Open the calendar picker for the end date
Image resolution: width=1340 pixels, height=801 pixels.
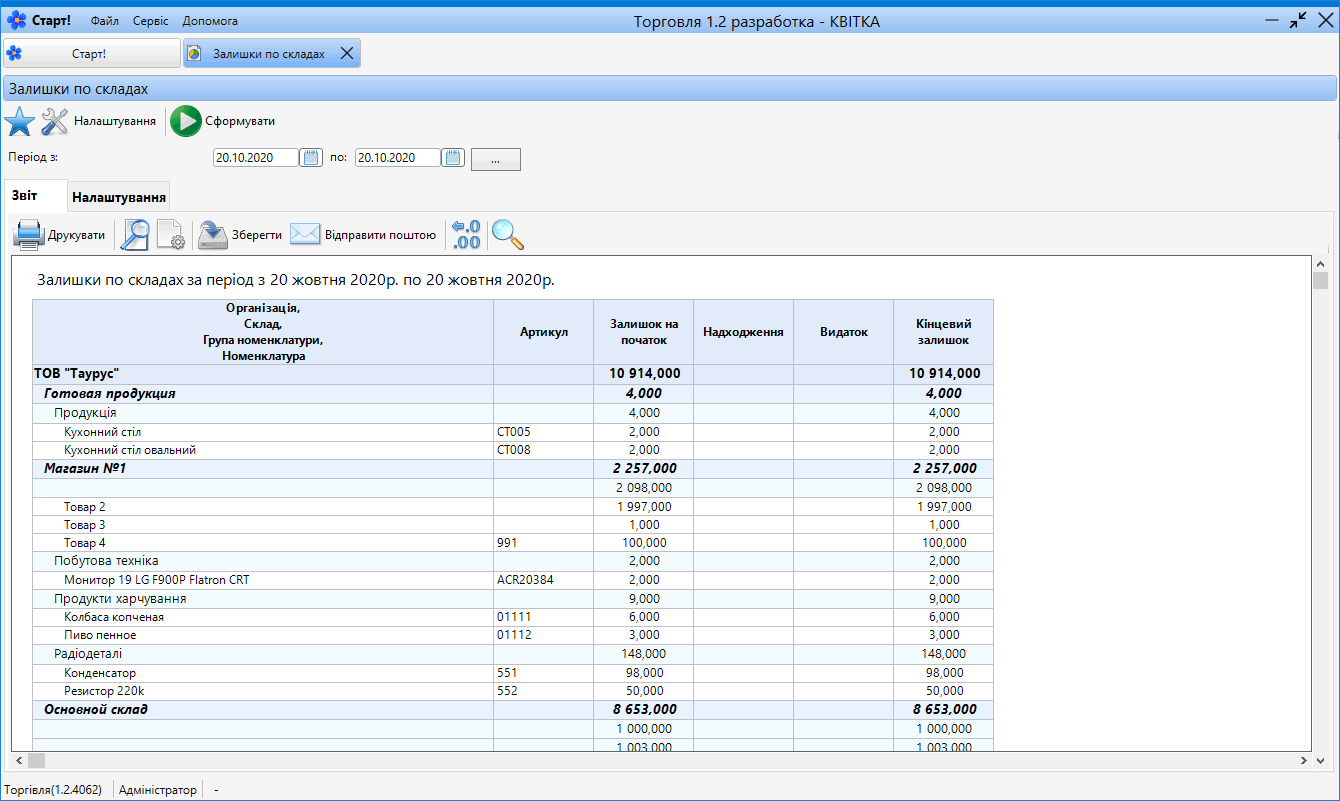[453, 158]
